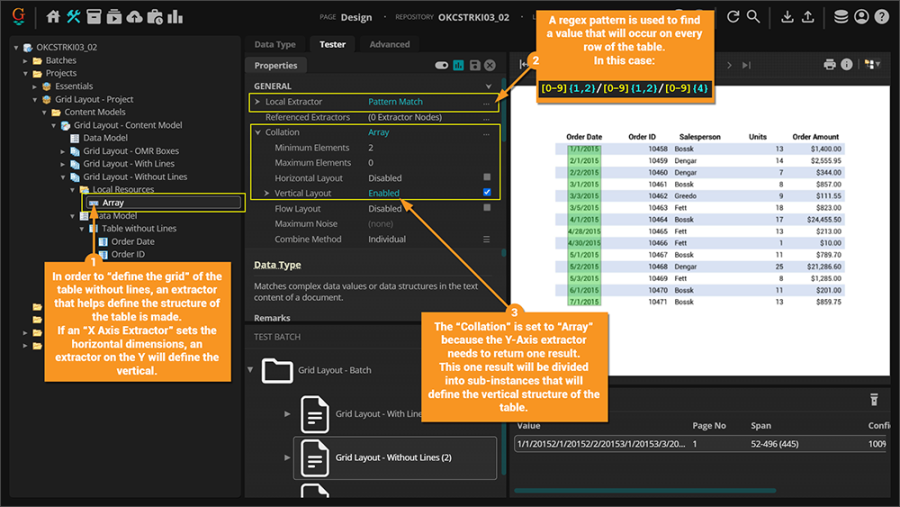Save properties with the floppy disk icon
900x507 pixels.
click(475, 65)
